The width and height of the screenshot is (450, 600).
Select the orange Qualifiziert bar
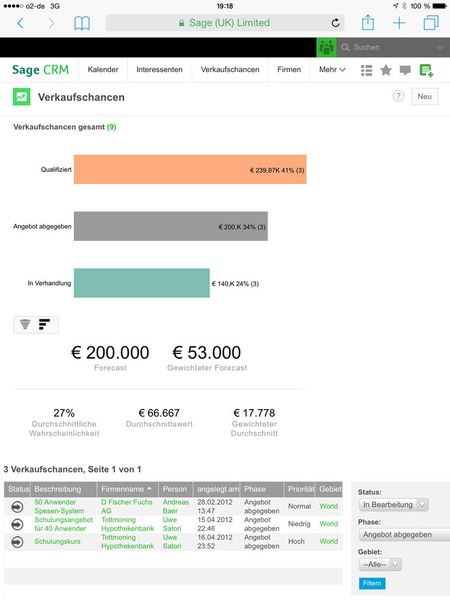click(190, 169)
